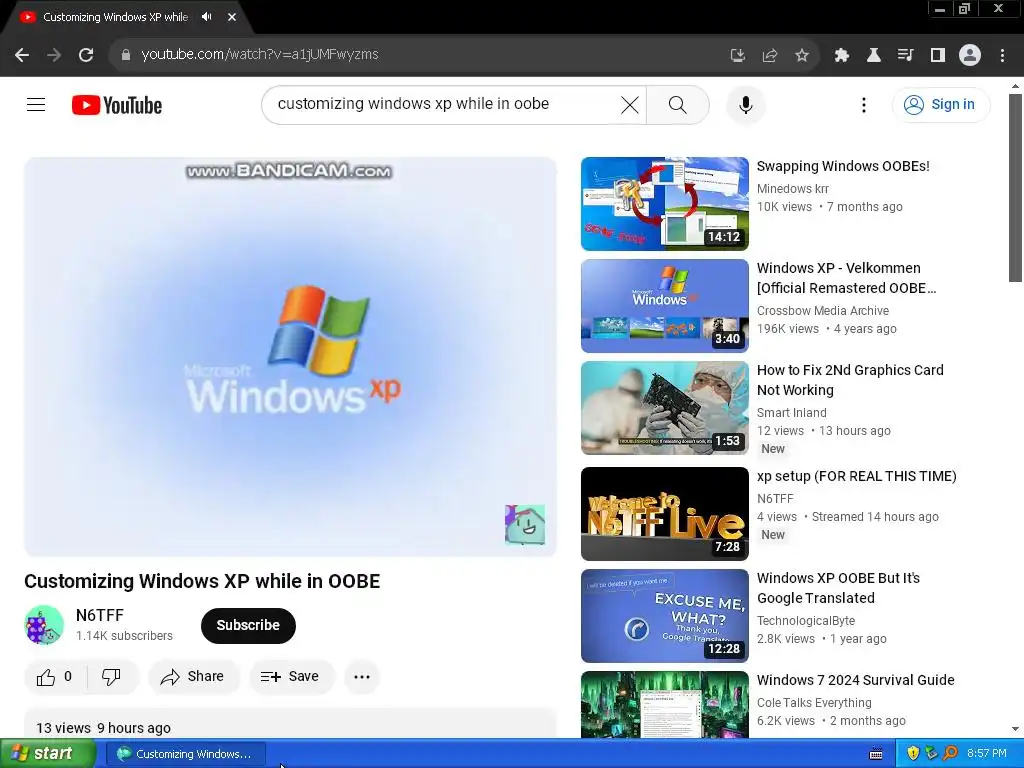Subscribe to N6TFF channel
The height and width of the screenshot is (768, 1024).
click(248, 626)
